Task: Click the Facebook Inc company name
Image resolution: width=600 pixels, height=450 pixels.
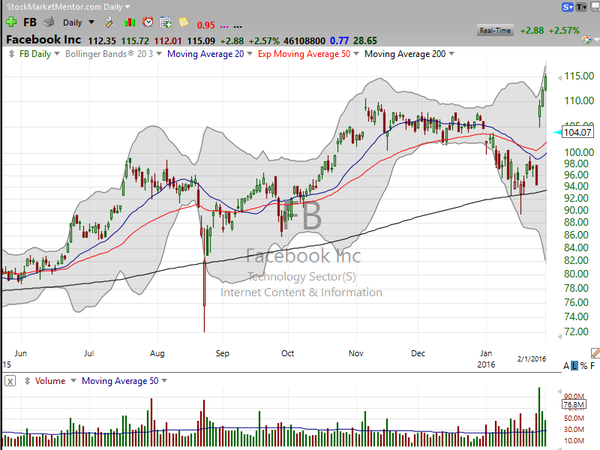Action: click(x=44, y=40)
